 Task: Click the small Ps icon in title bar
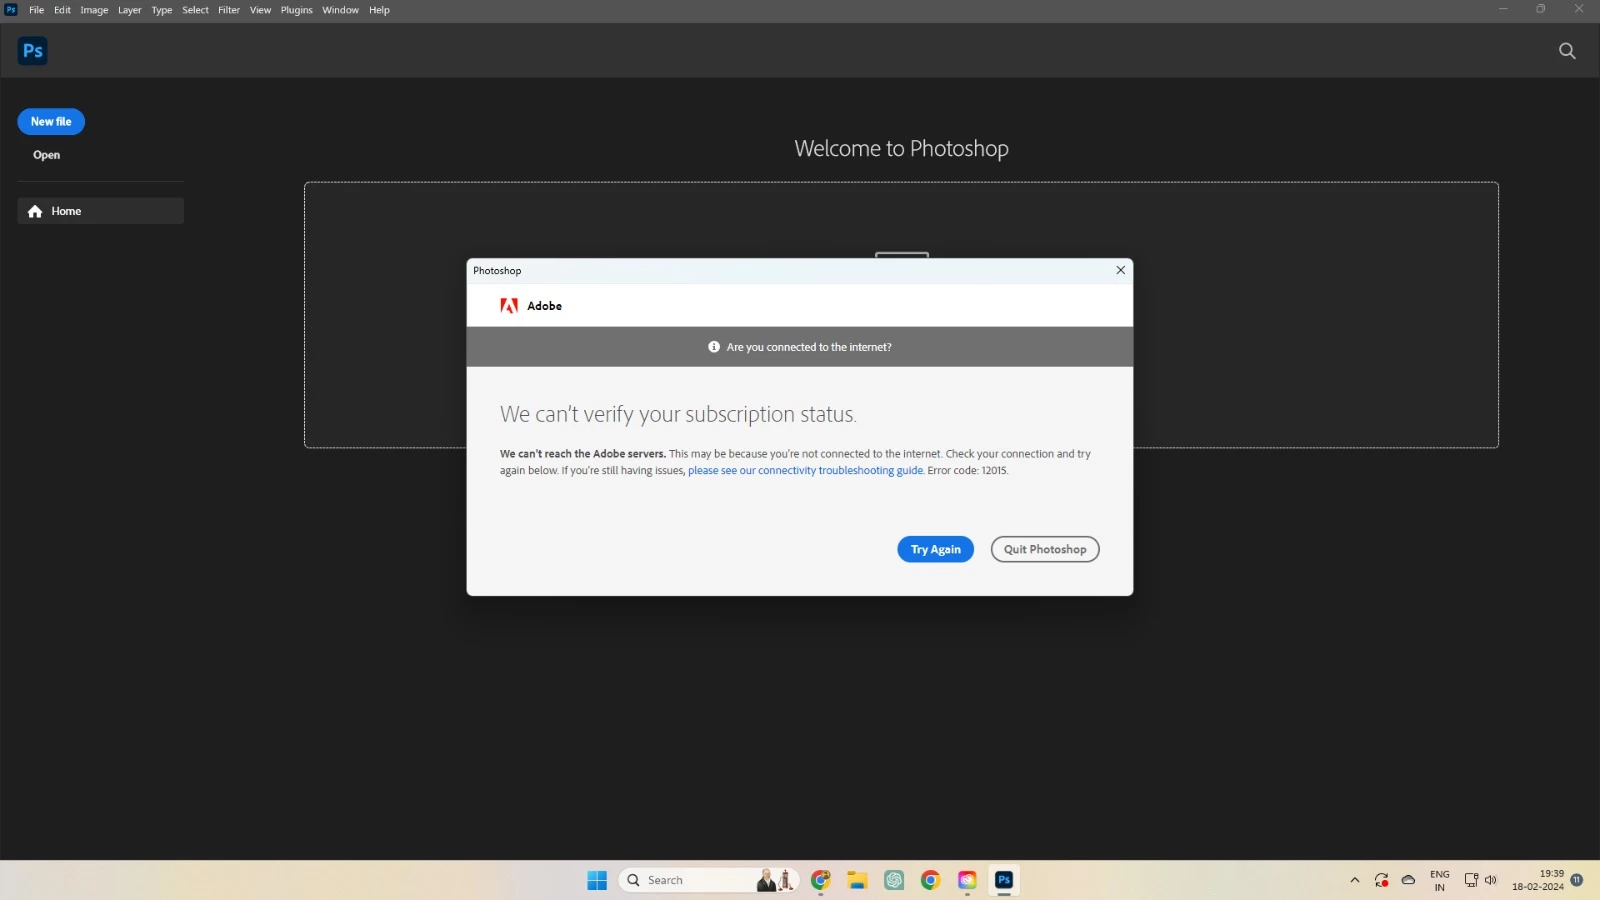coord(11,9)
